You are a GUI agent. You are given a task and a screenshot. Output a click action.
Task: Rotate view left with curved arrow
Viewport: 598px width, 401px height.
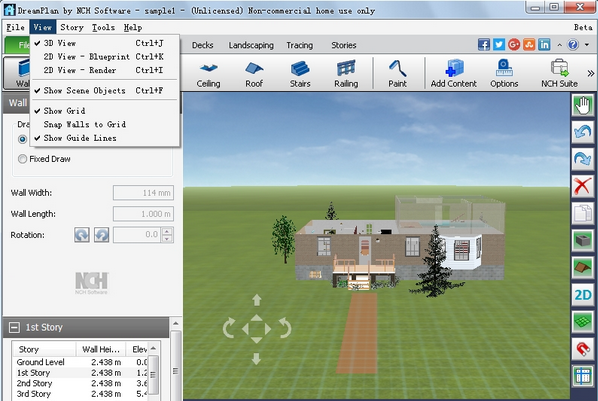(229, 328)
